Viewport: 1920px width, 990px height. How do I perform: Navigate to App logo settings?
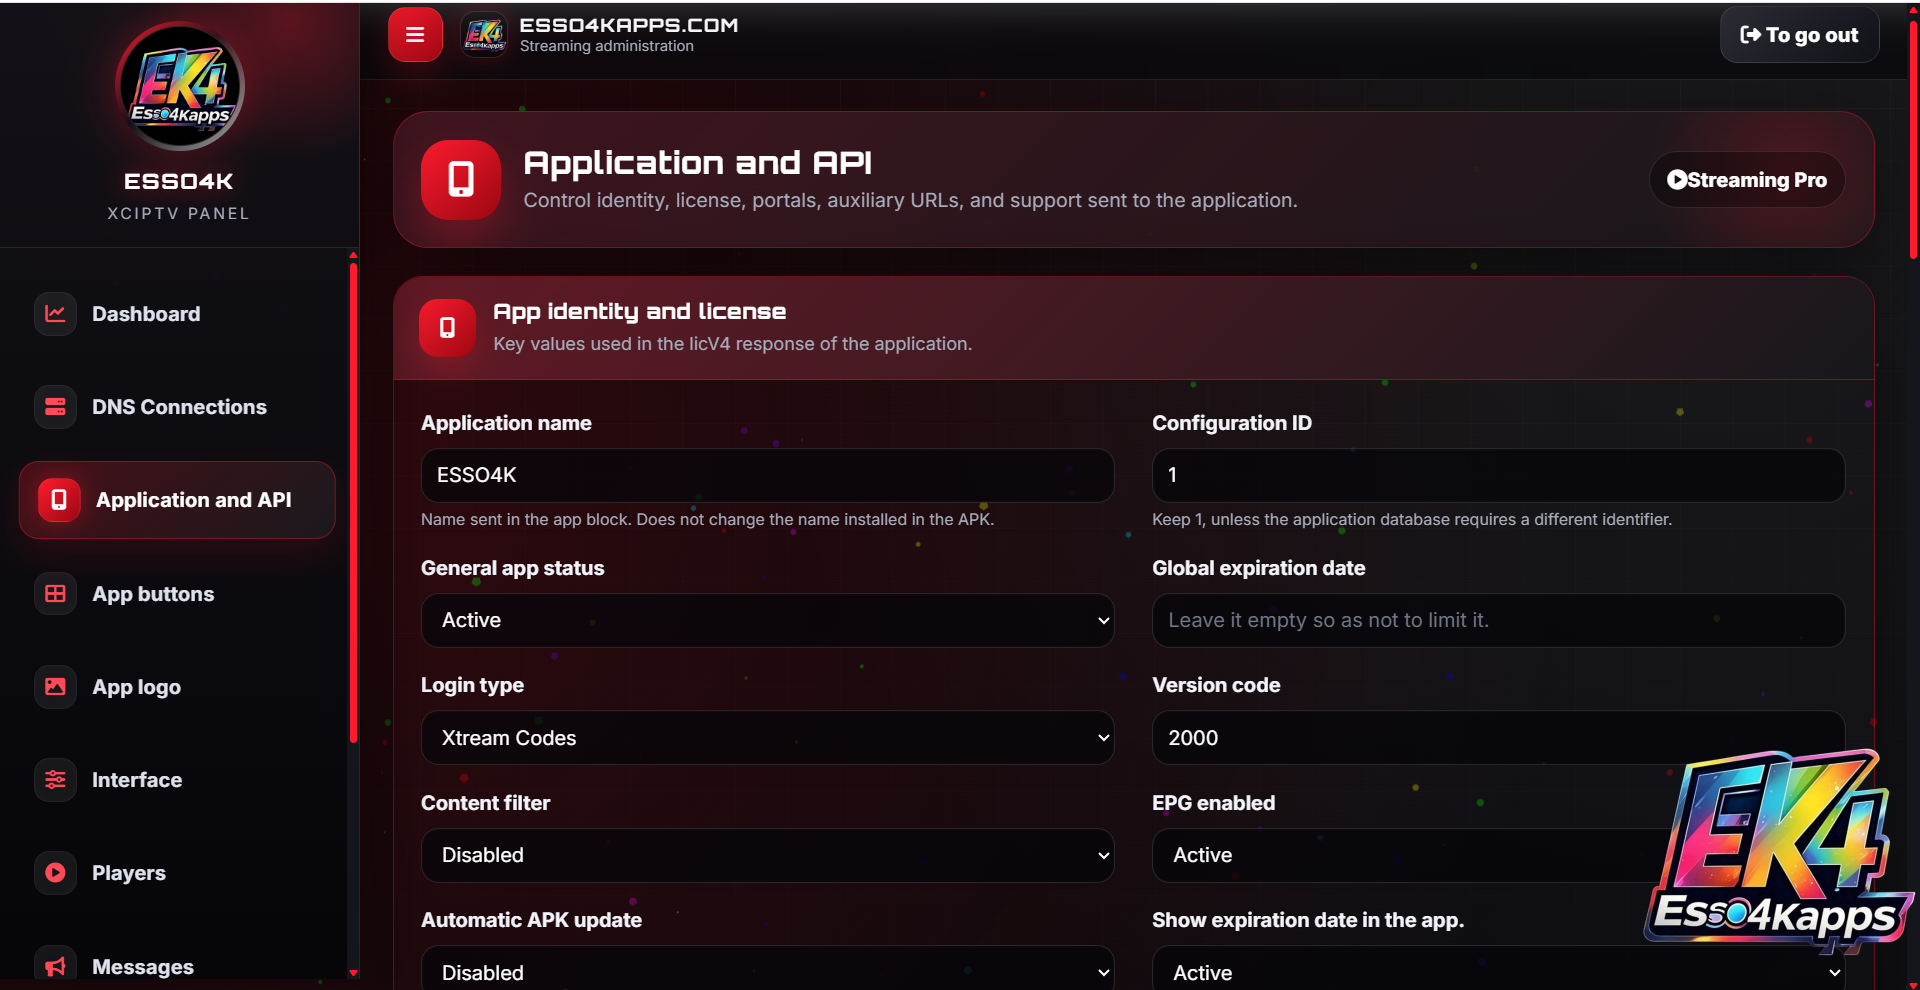click(177, 687)
